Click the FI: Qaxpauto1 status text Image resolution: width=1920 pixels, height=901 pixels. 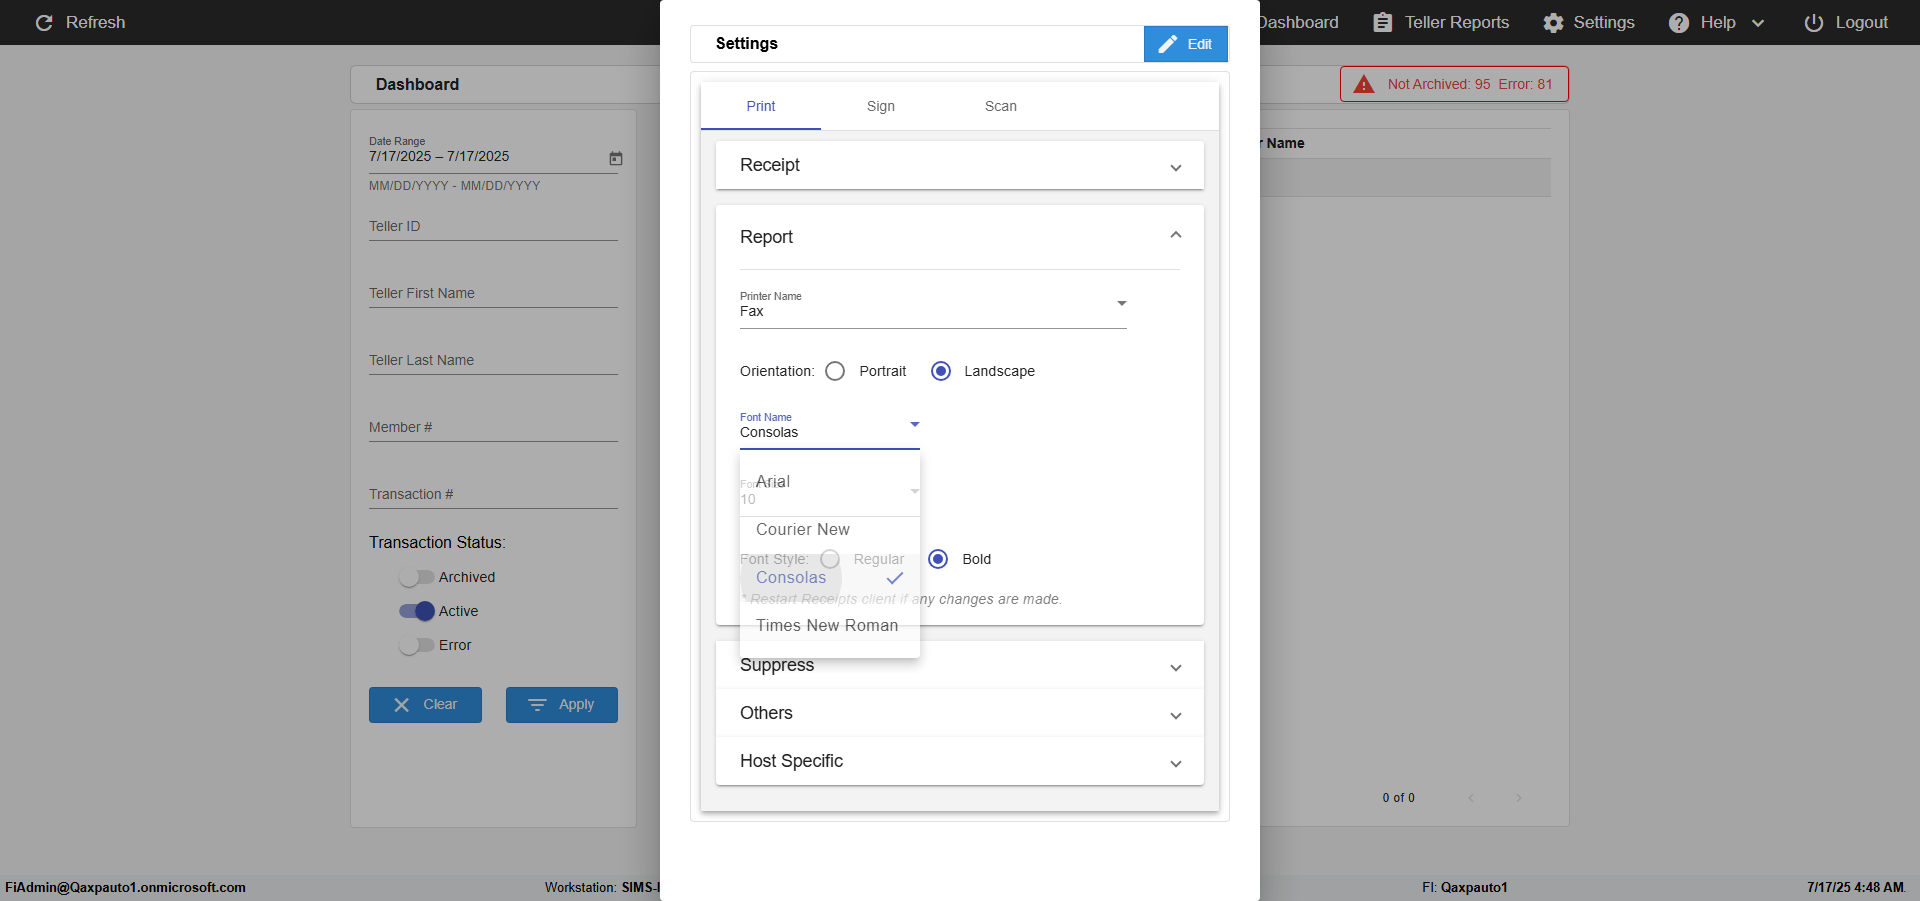tap(1465, 887)
